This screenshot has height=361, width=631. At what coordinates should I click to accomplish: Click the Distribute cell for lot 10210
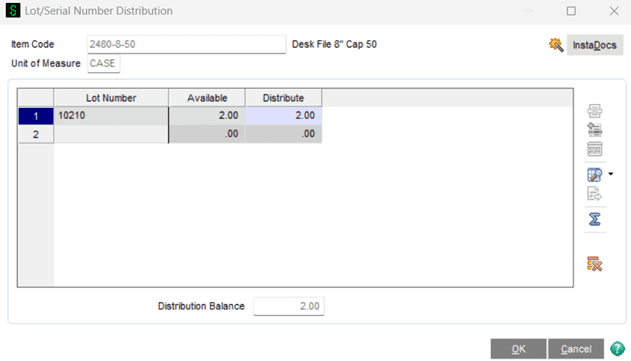click(283, 116)
